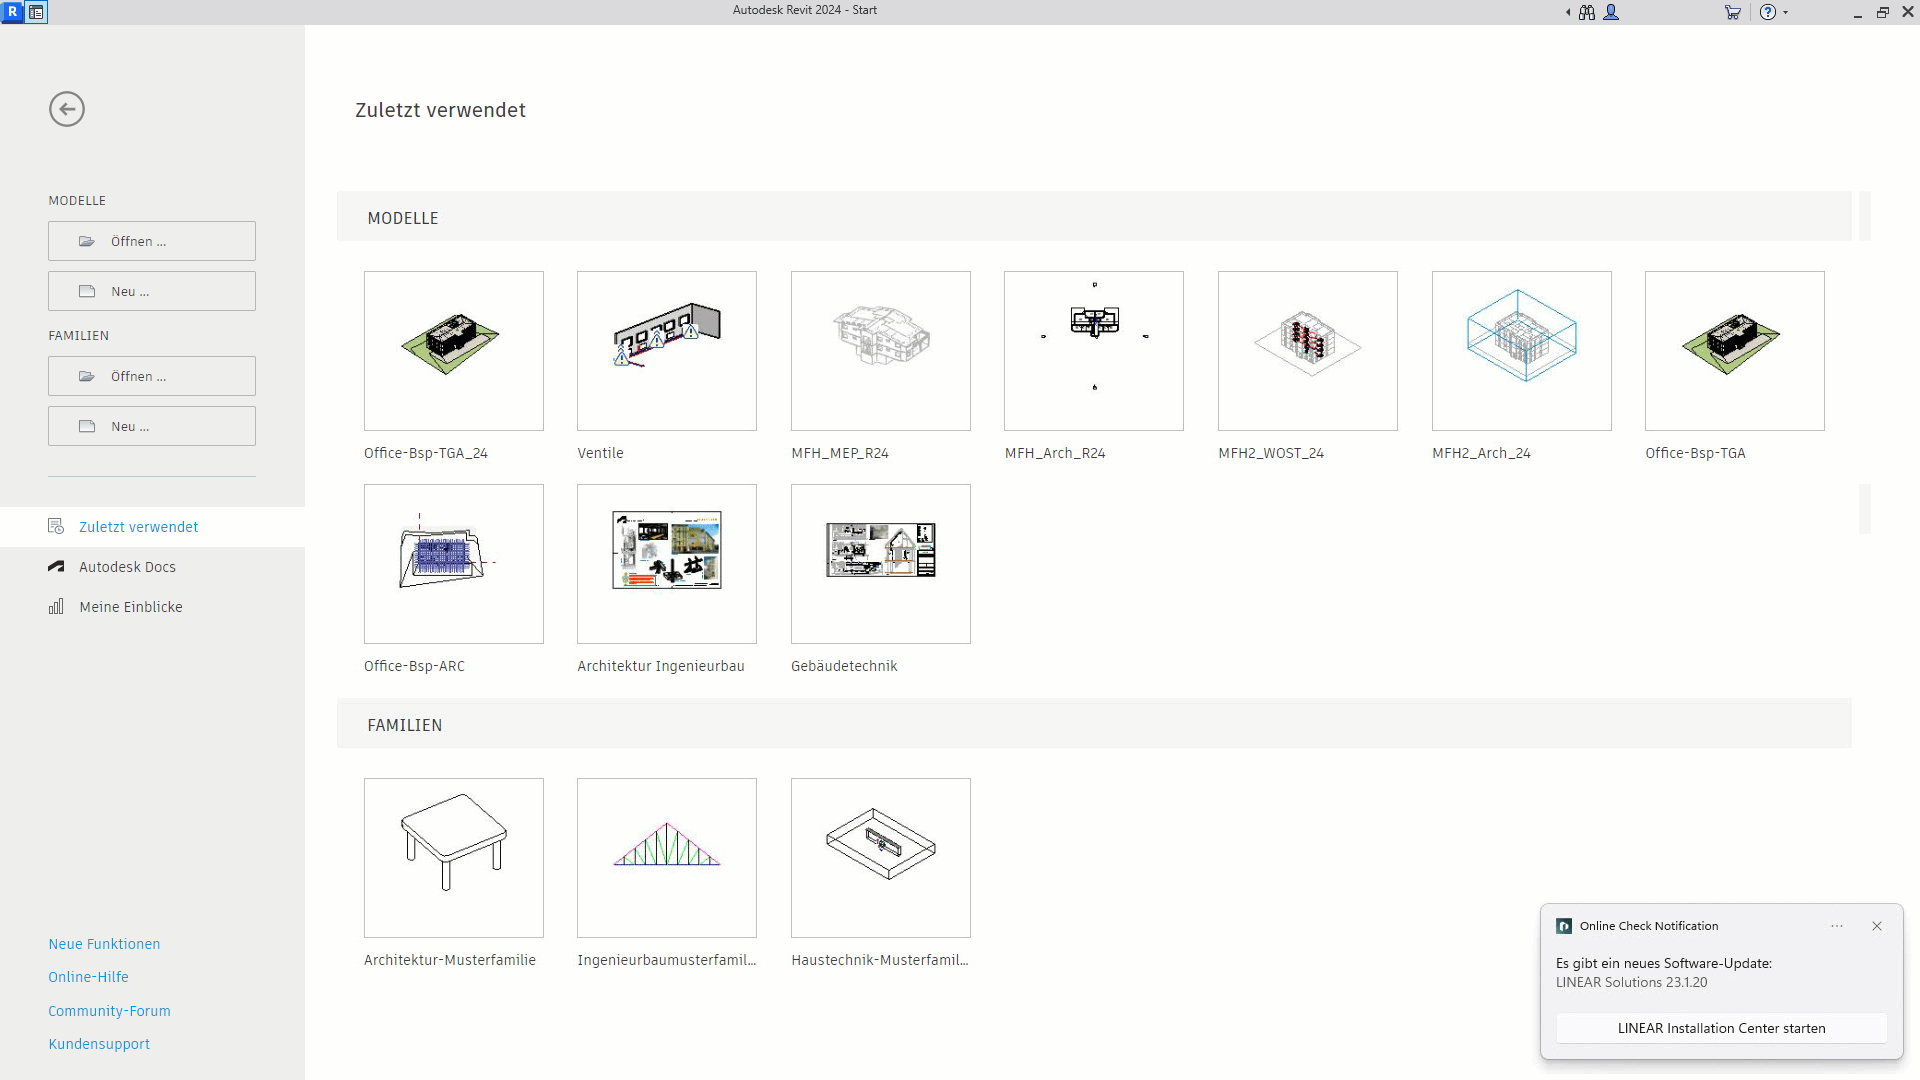Screen dimensions: 1920x1080
Task: Open MFH_MEP_R24 model thumbnail
Action: click(881, 351)
